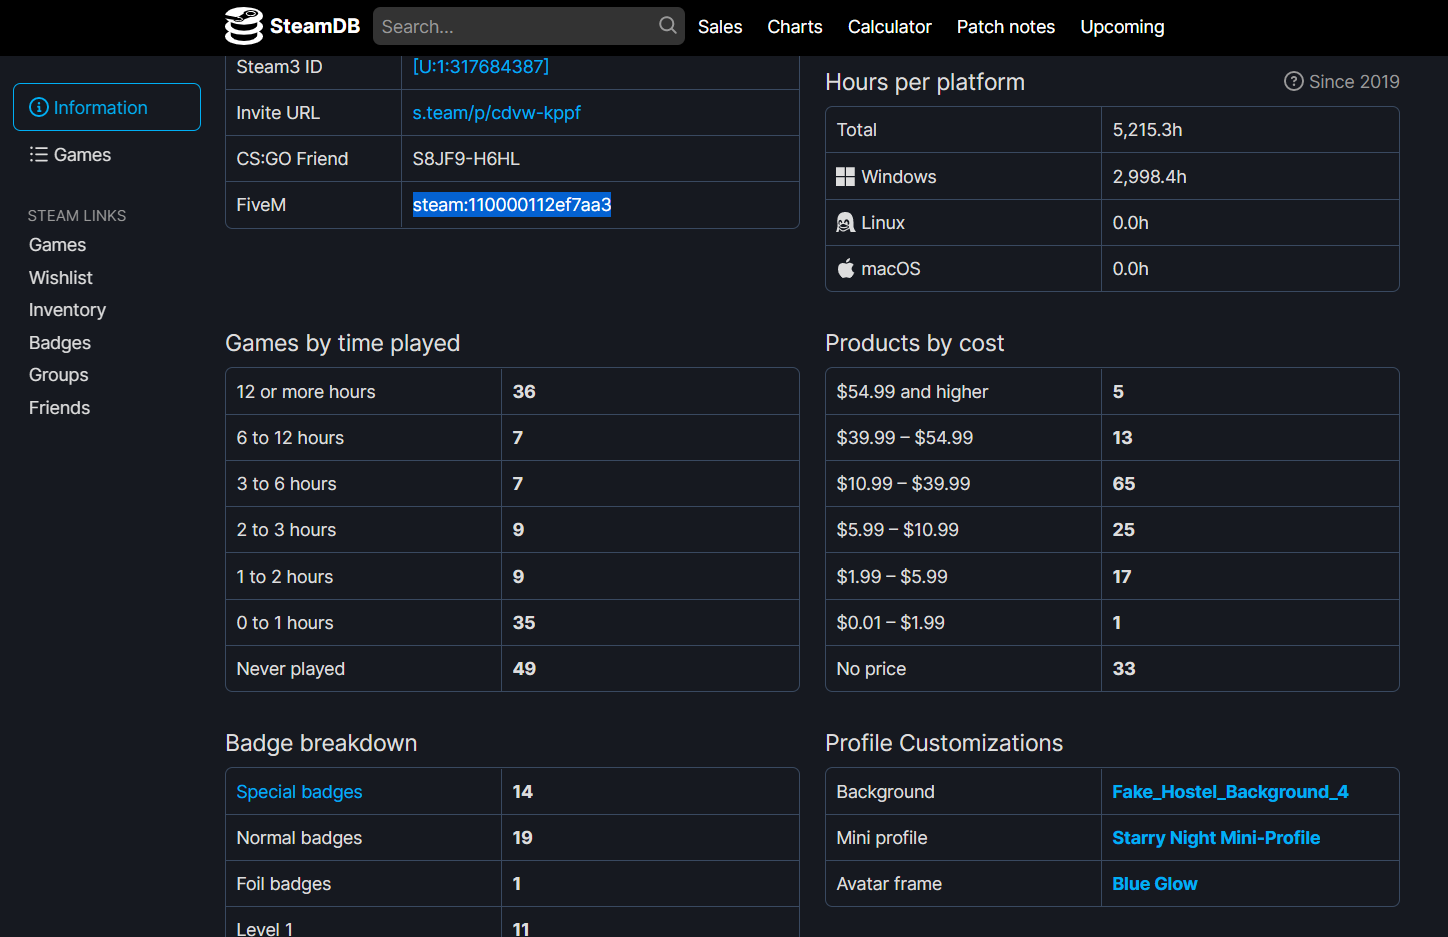Click the 3 to 6 hours row label
Image resolution: width=1448 pixels, height=937 pixels.
287,484
